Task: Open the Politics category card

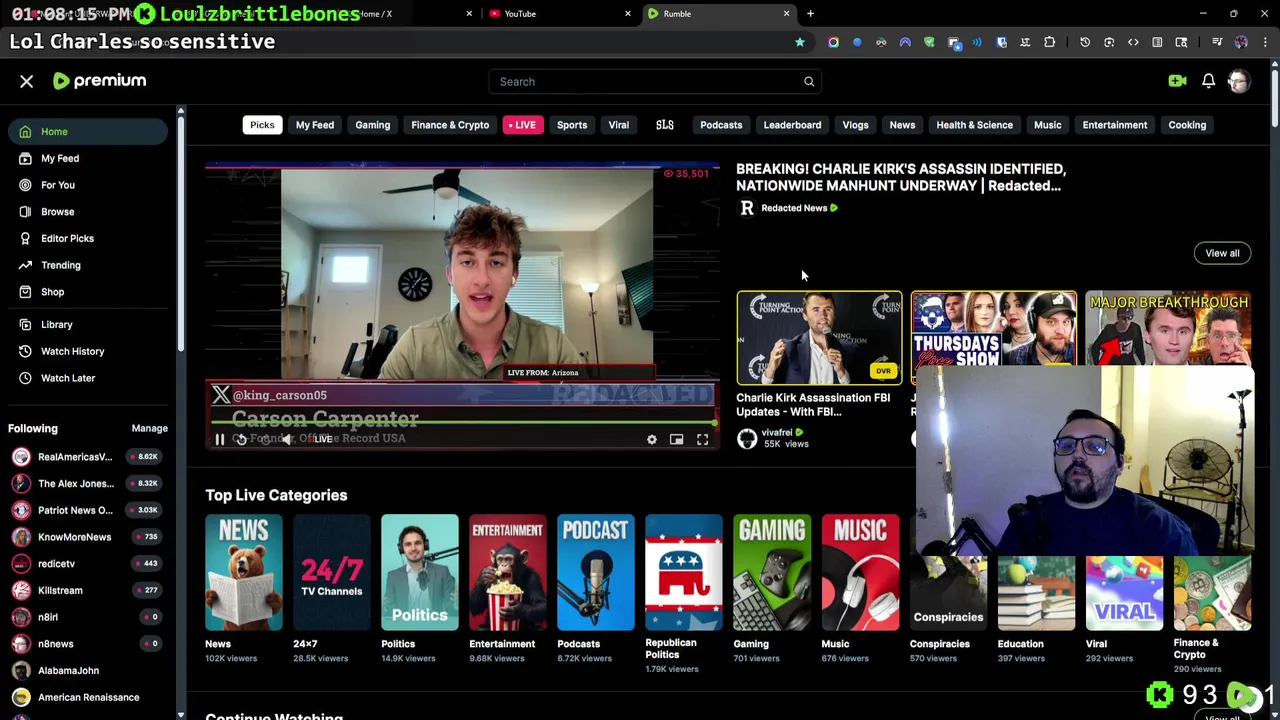Action: pyautogui.click(x=419, y=573)
